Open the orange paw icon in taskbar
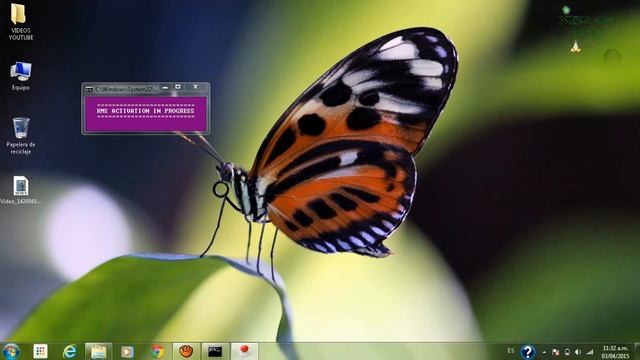The width and height of the screenshot is (640, 360). pyautogui.click(x=186, y=351)
